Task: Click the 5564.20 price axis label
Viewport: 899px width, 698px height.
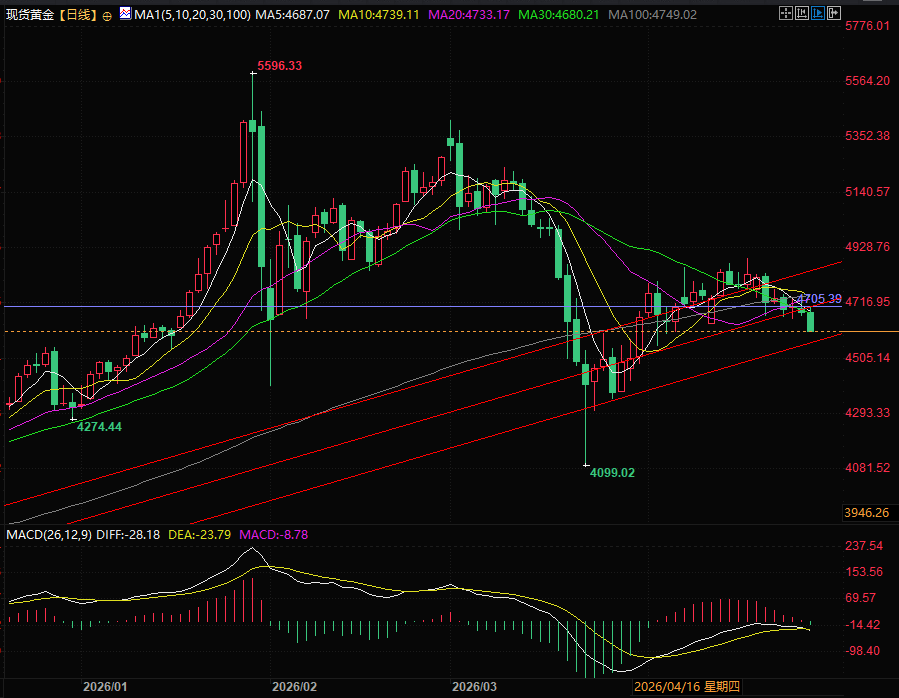Action: point(867,81)
